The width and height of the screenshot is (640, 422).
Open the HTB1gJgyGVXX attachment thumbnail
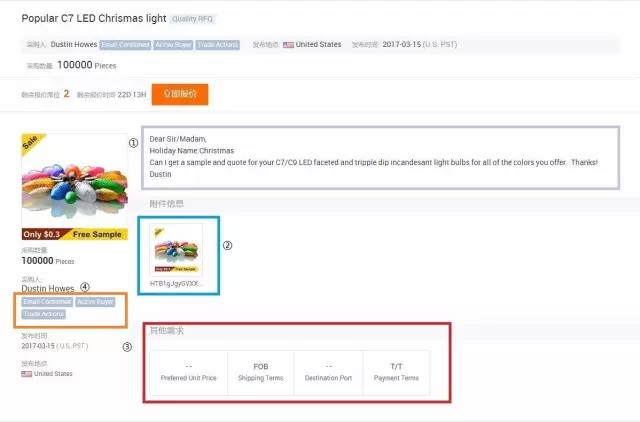click(176, 250)
